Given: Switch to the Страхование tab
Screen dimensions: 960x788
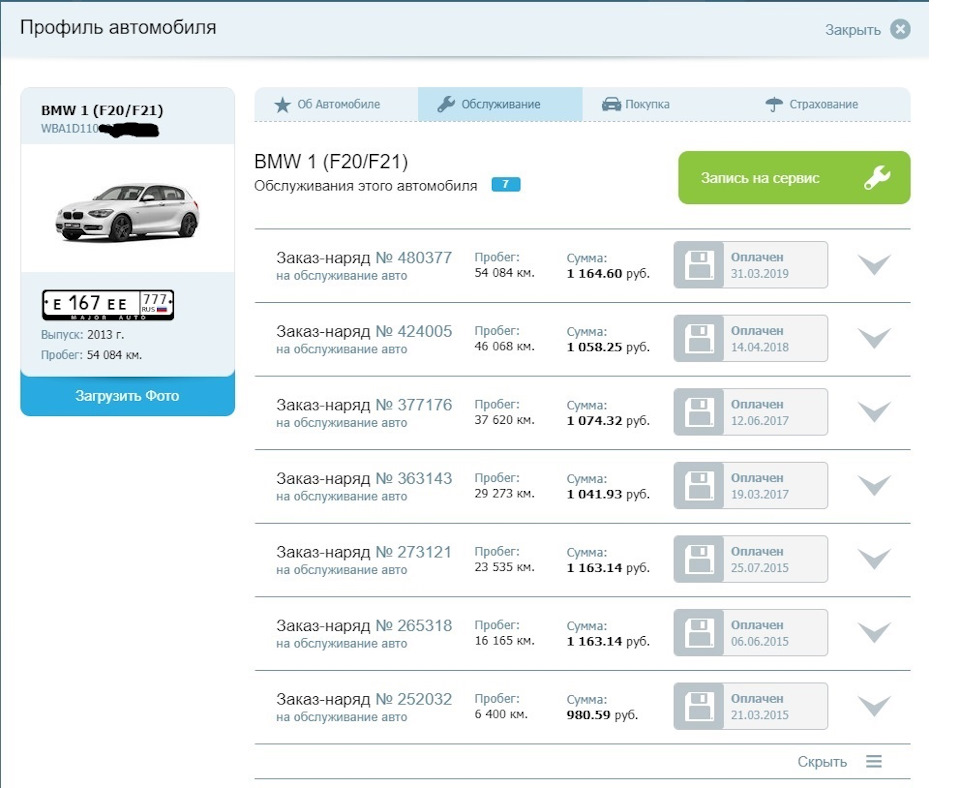Looking at the screenshot, I should [823, 105].
